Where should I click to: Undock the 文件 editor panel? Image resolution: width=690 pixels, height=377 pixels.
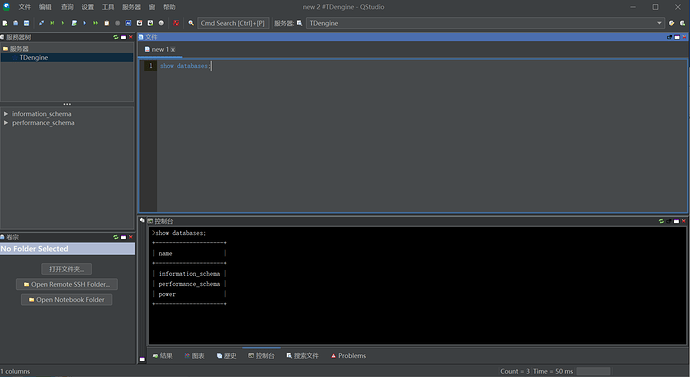[x=669, y=37]
